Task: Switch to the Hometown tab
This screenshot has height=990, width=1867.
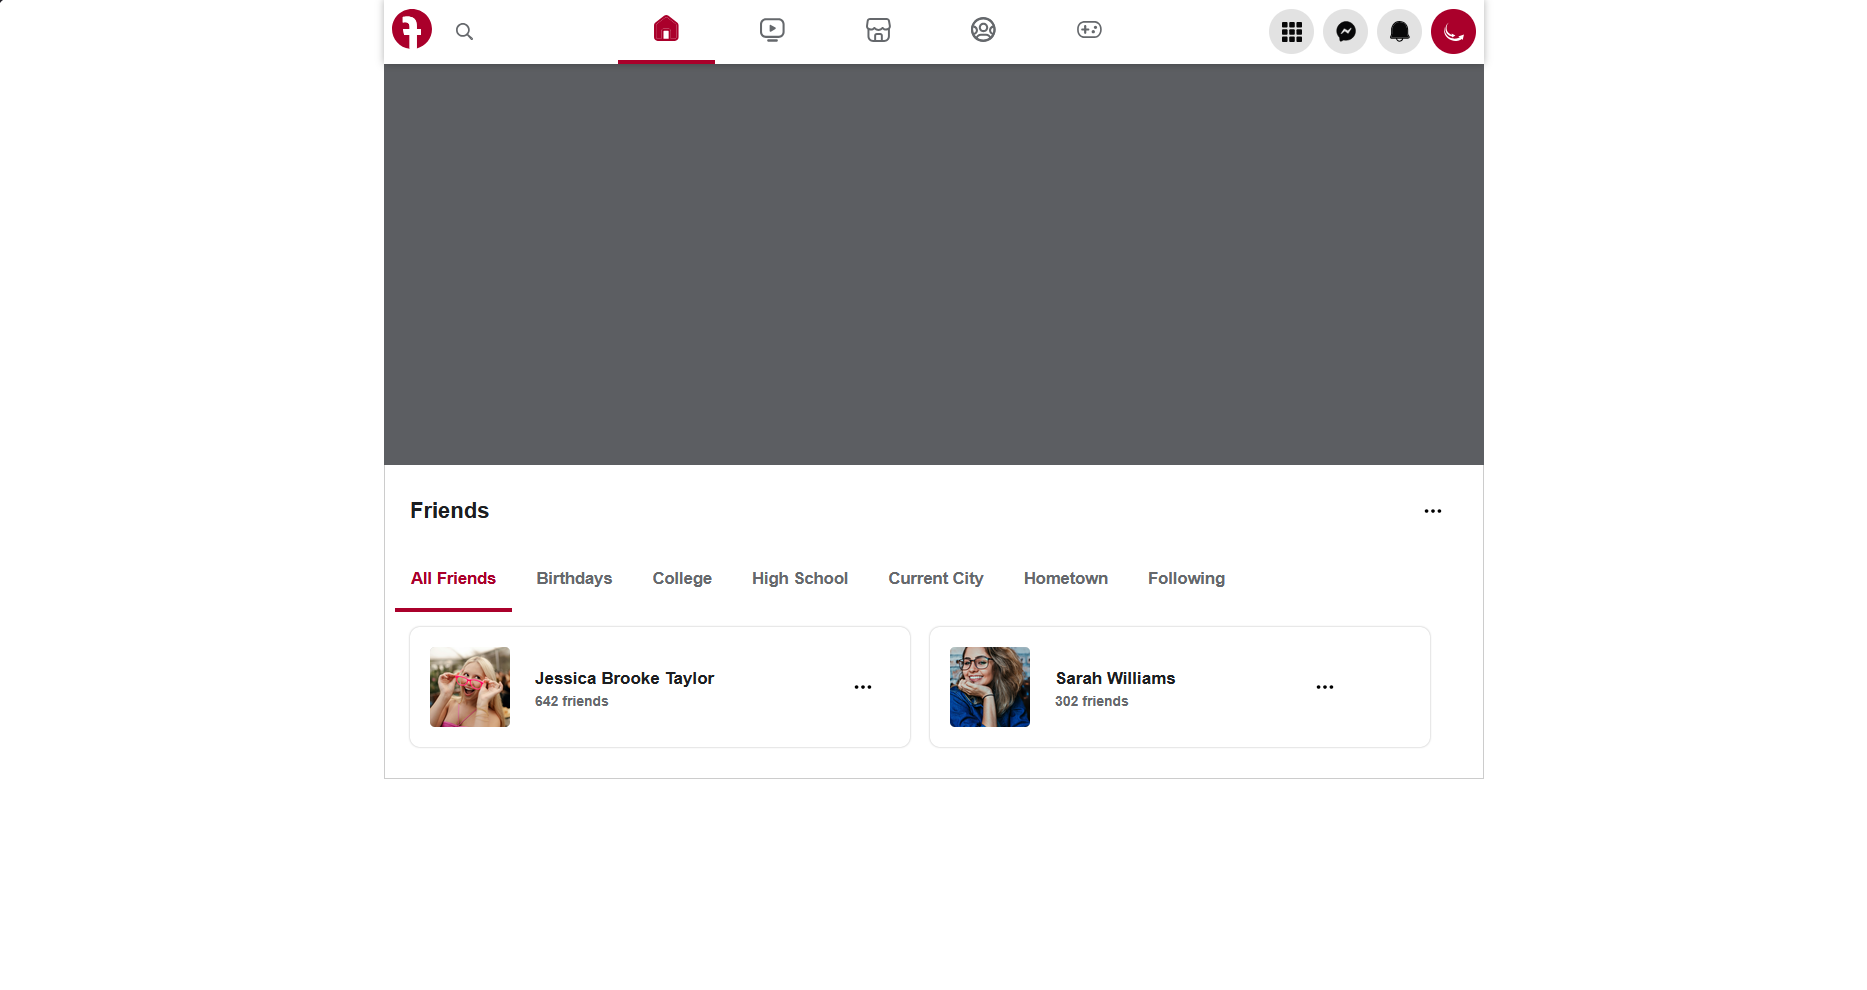Action: pyautogui.click(x=1066, y=578)
